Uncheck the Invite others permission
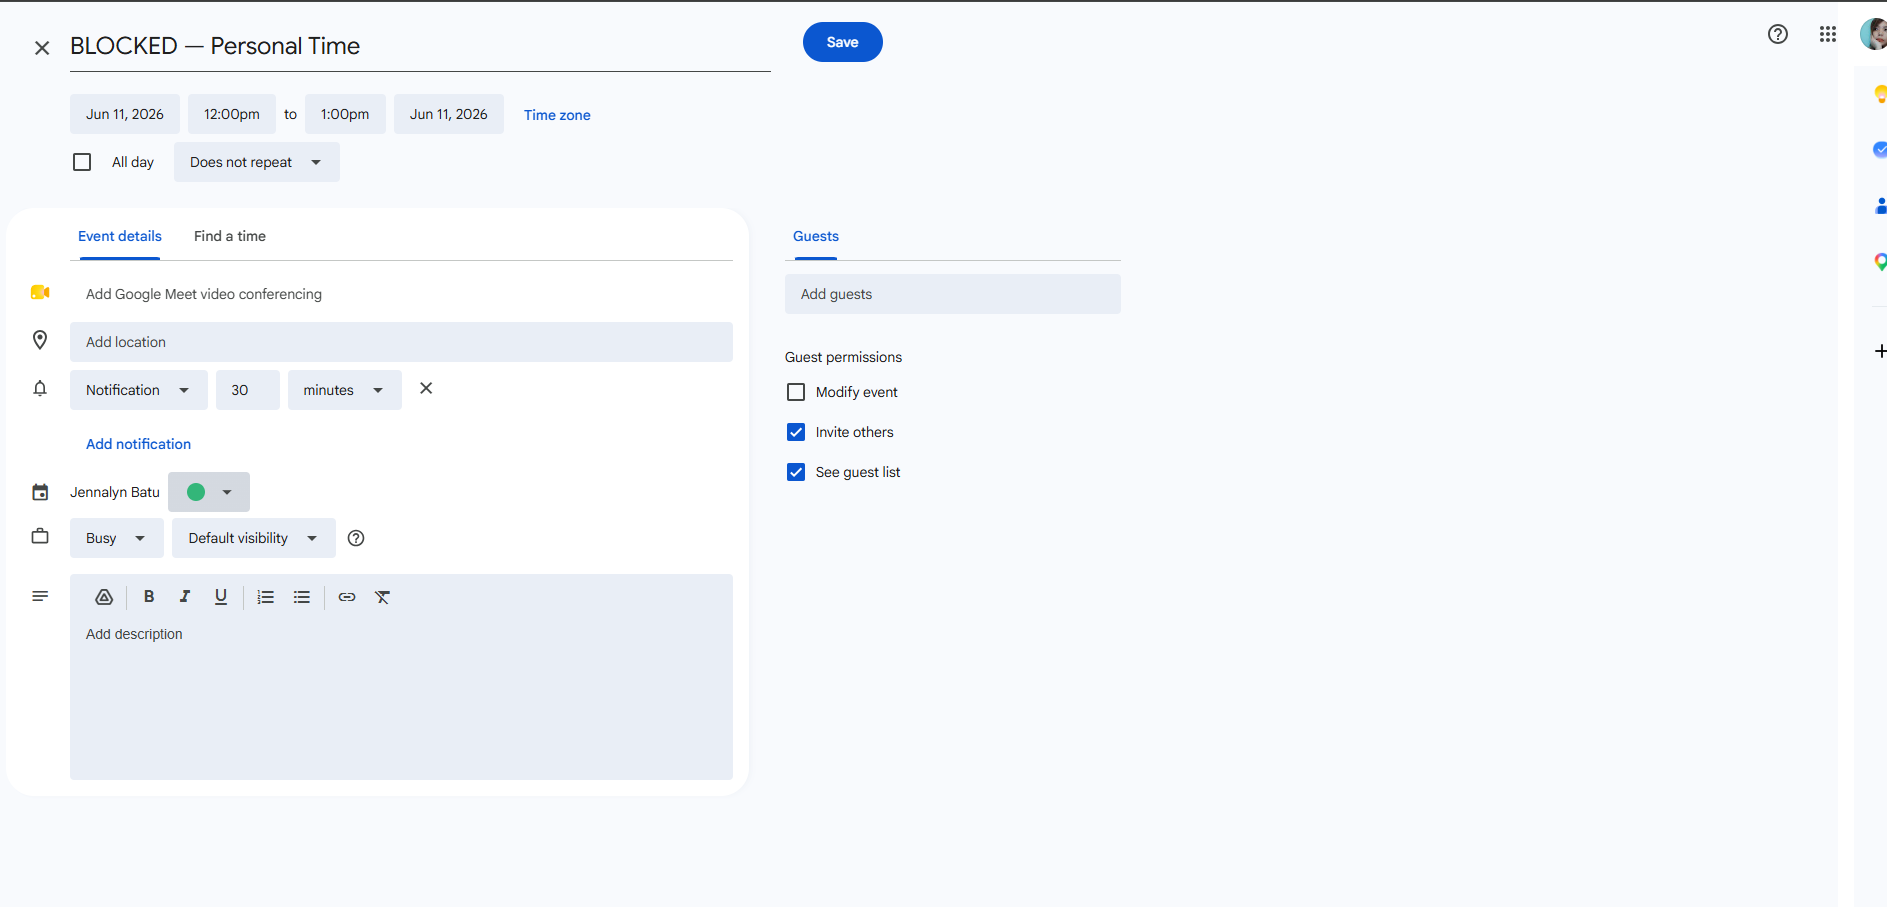1887x907 pixels. pos(796,432)
